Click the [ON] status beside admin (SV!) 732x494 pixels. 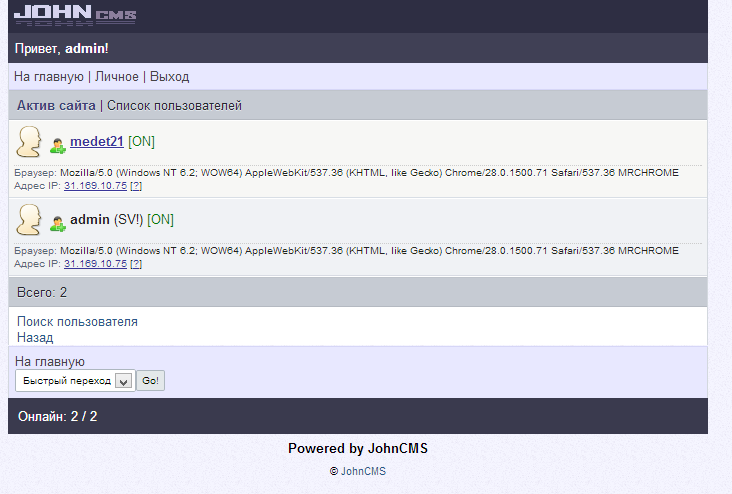pyautogui.click(x=160, y=219)
